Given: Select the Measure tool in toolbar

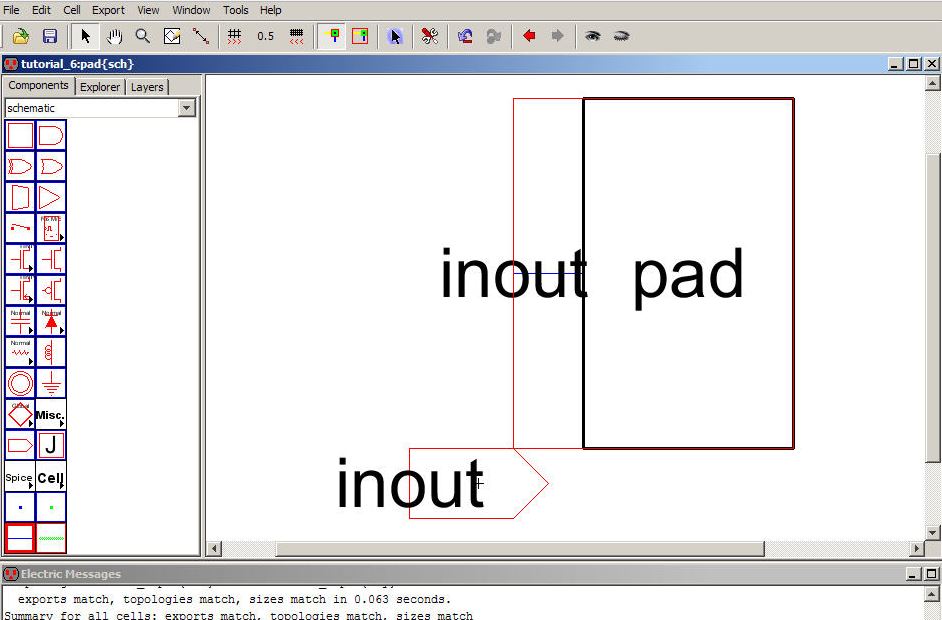Looking at the screenshot, I should pyautogui.click(x=200, y=36).
